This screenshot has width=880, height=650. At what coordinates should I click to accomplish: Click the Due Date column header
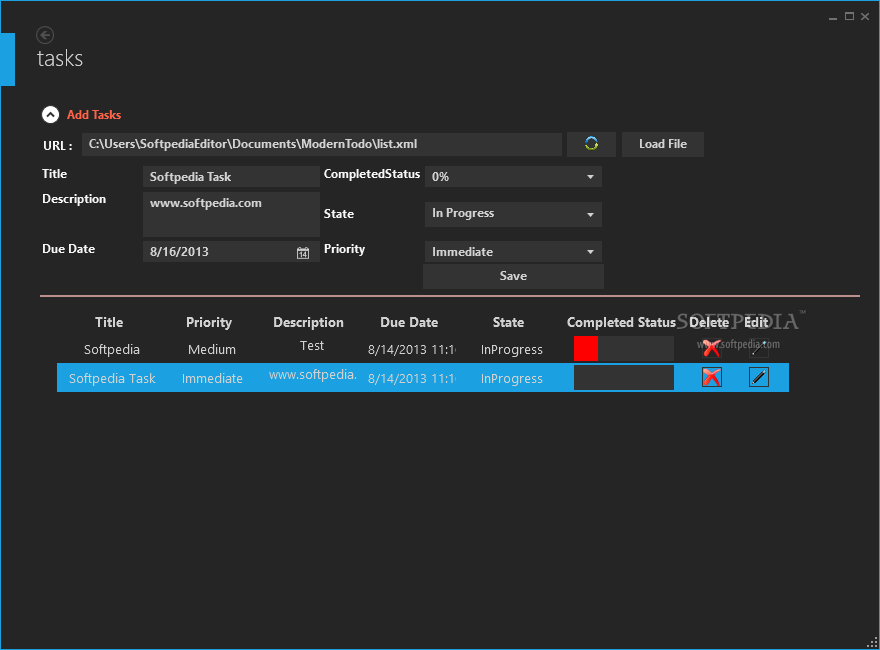click(409, 322)
